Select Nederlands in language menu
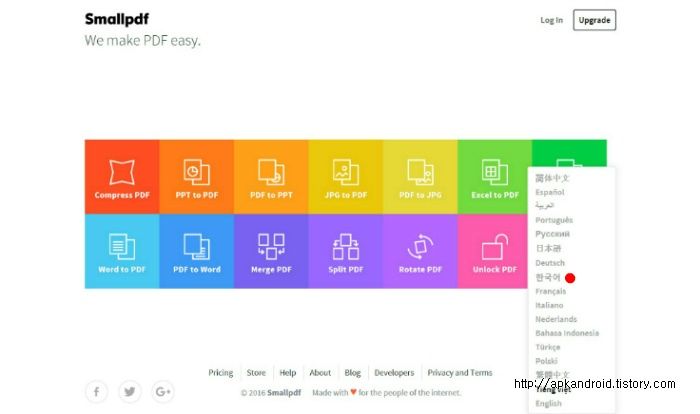Image resolution: width=700 pixels, height=414 pixels. pos(556,319)
